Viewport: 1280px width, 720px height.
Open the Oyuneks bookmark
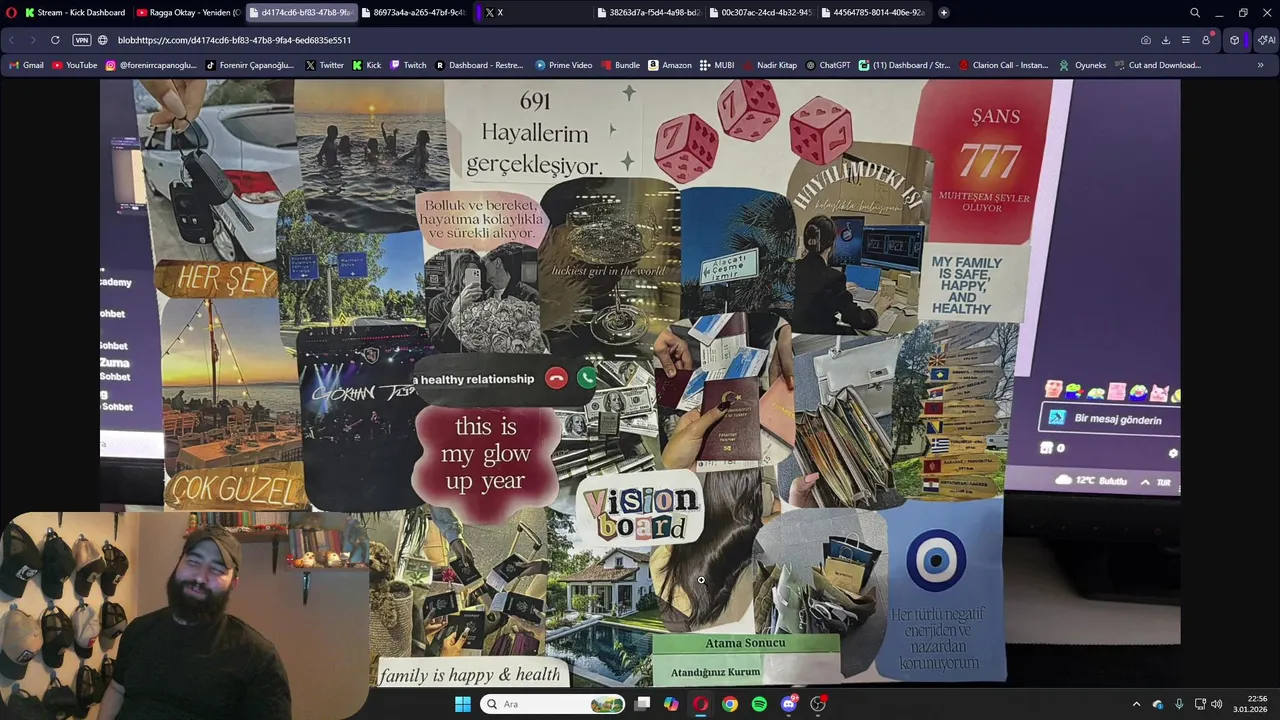1083,65
